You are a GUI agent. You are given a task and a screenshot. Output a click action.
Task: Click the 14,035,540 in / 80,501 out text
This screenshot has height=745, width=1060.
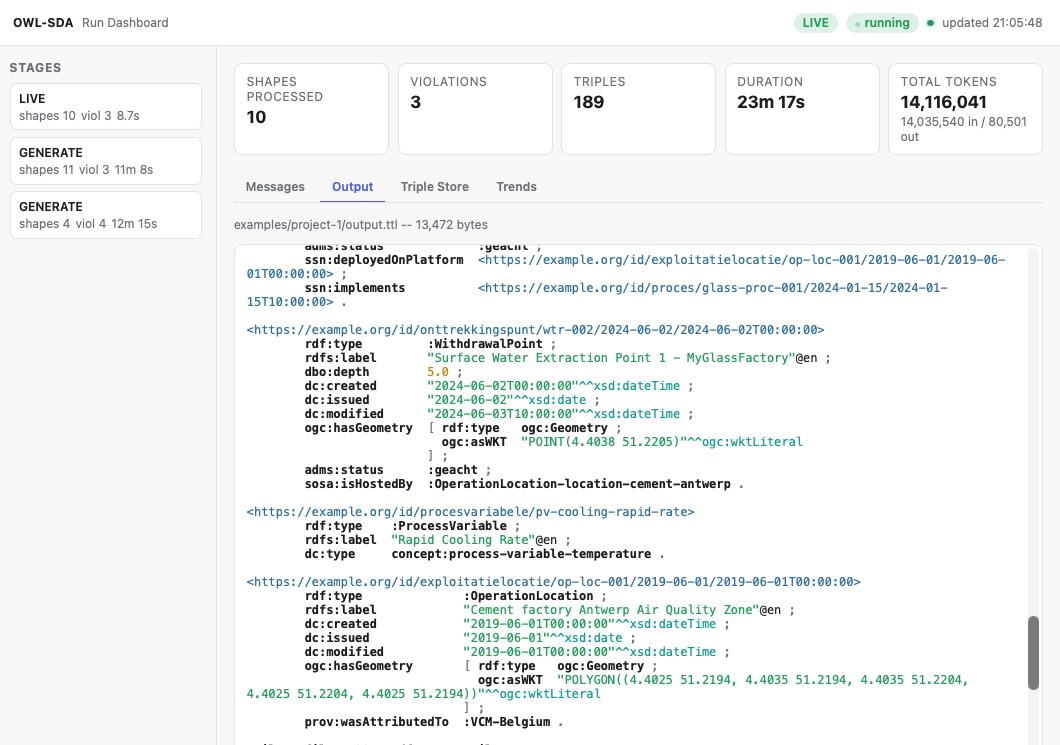(x=963, y=129)
